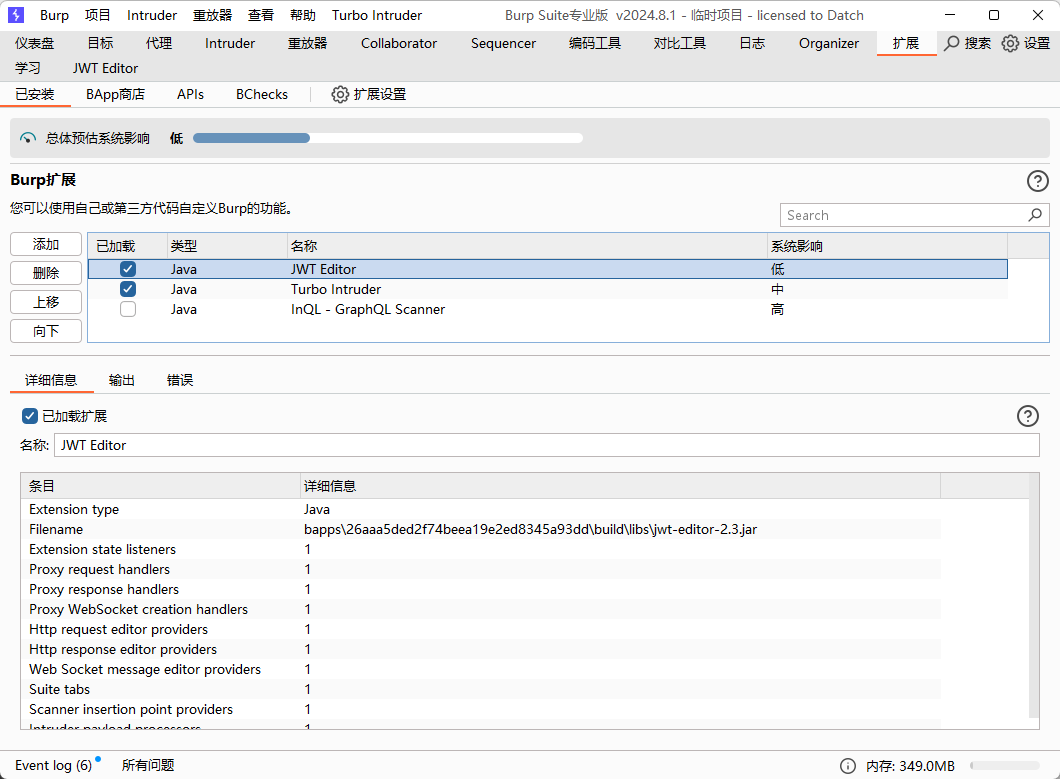This screenshot has height=779, width=1060.
Task: Open help icon in details panel
Action: click(1028, 416)
